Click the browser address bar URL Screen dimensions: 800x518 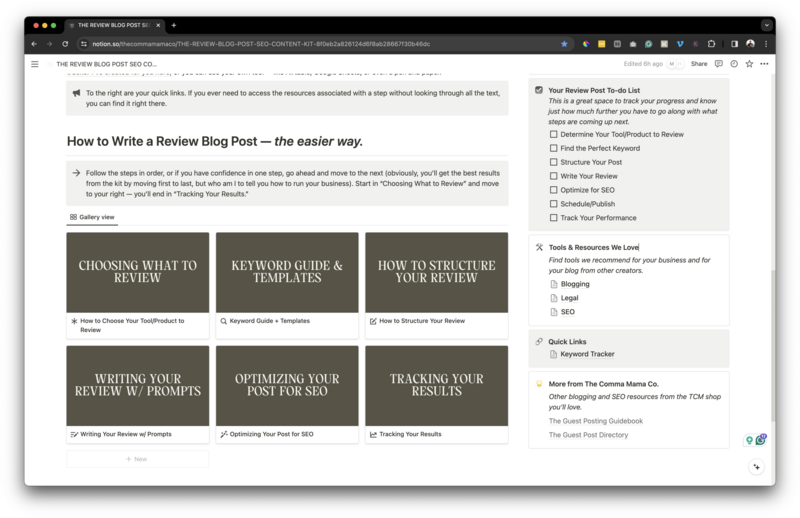click(261, 44)
